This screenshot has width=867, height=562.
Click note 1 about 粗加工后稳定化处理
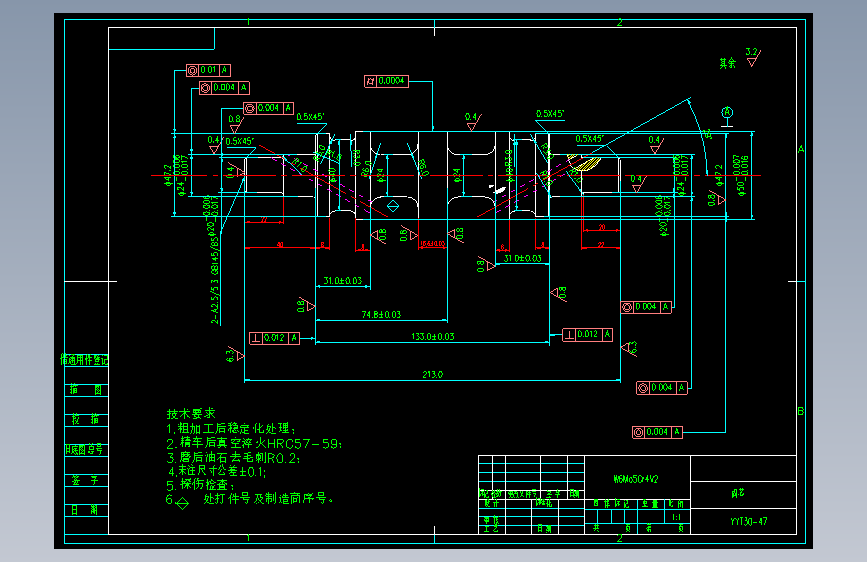point(231,429)
